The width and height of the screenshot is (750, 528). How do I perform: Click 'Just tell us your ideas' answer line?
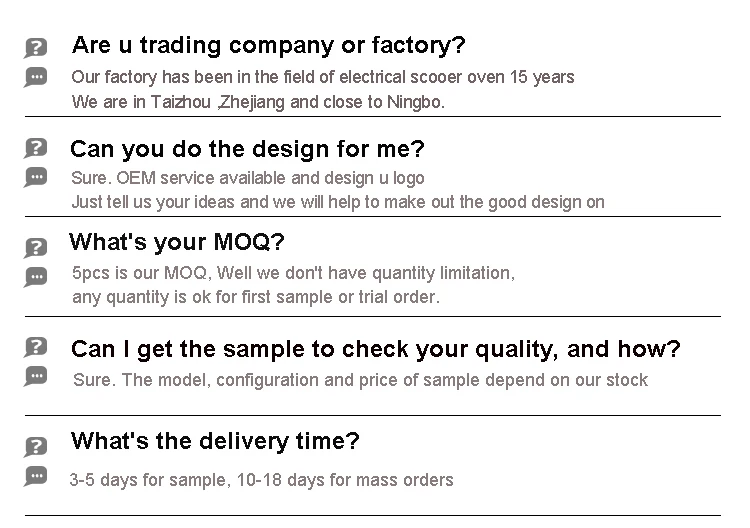[x=338, y=202]
